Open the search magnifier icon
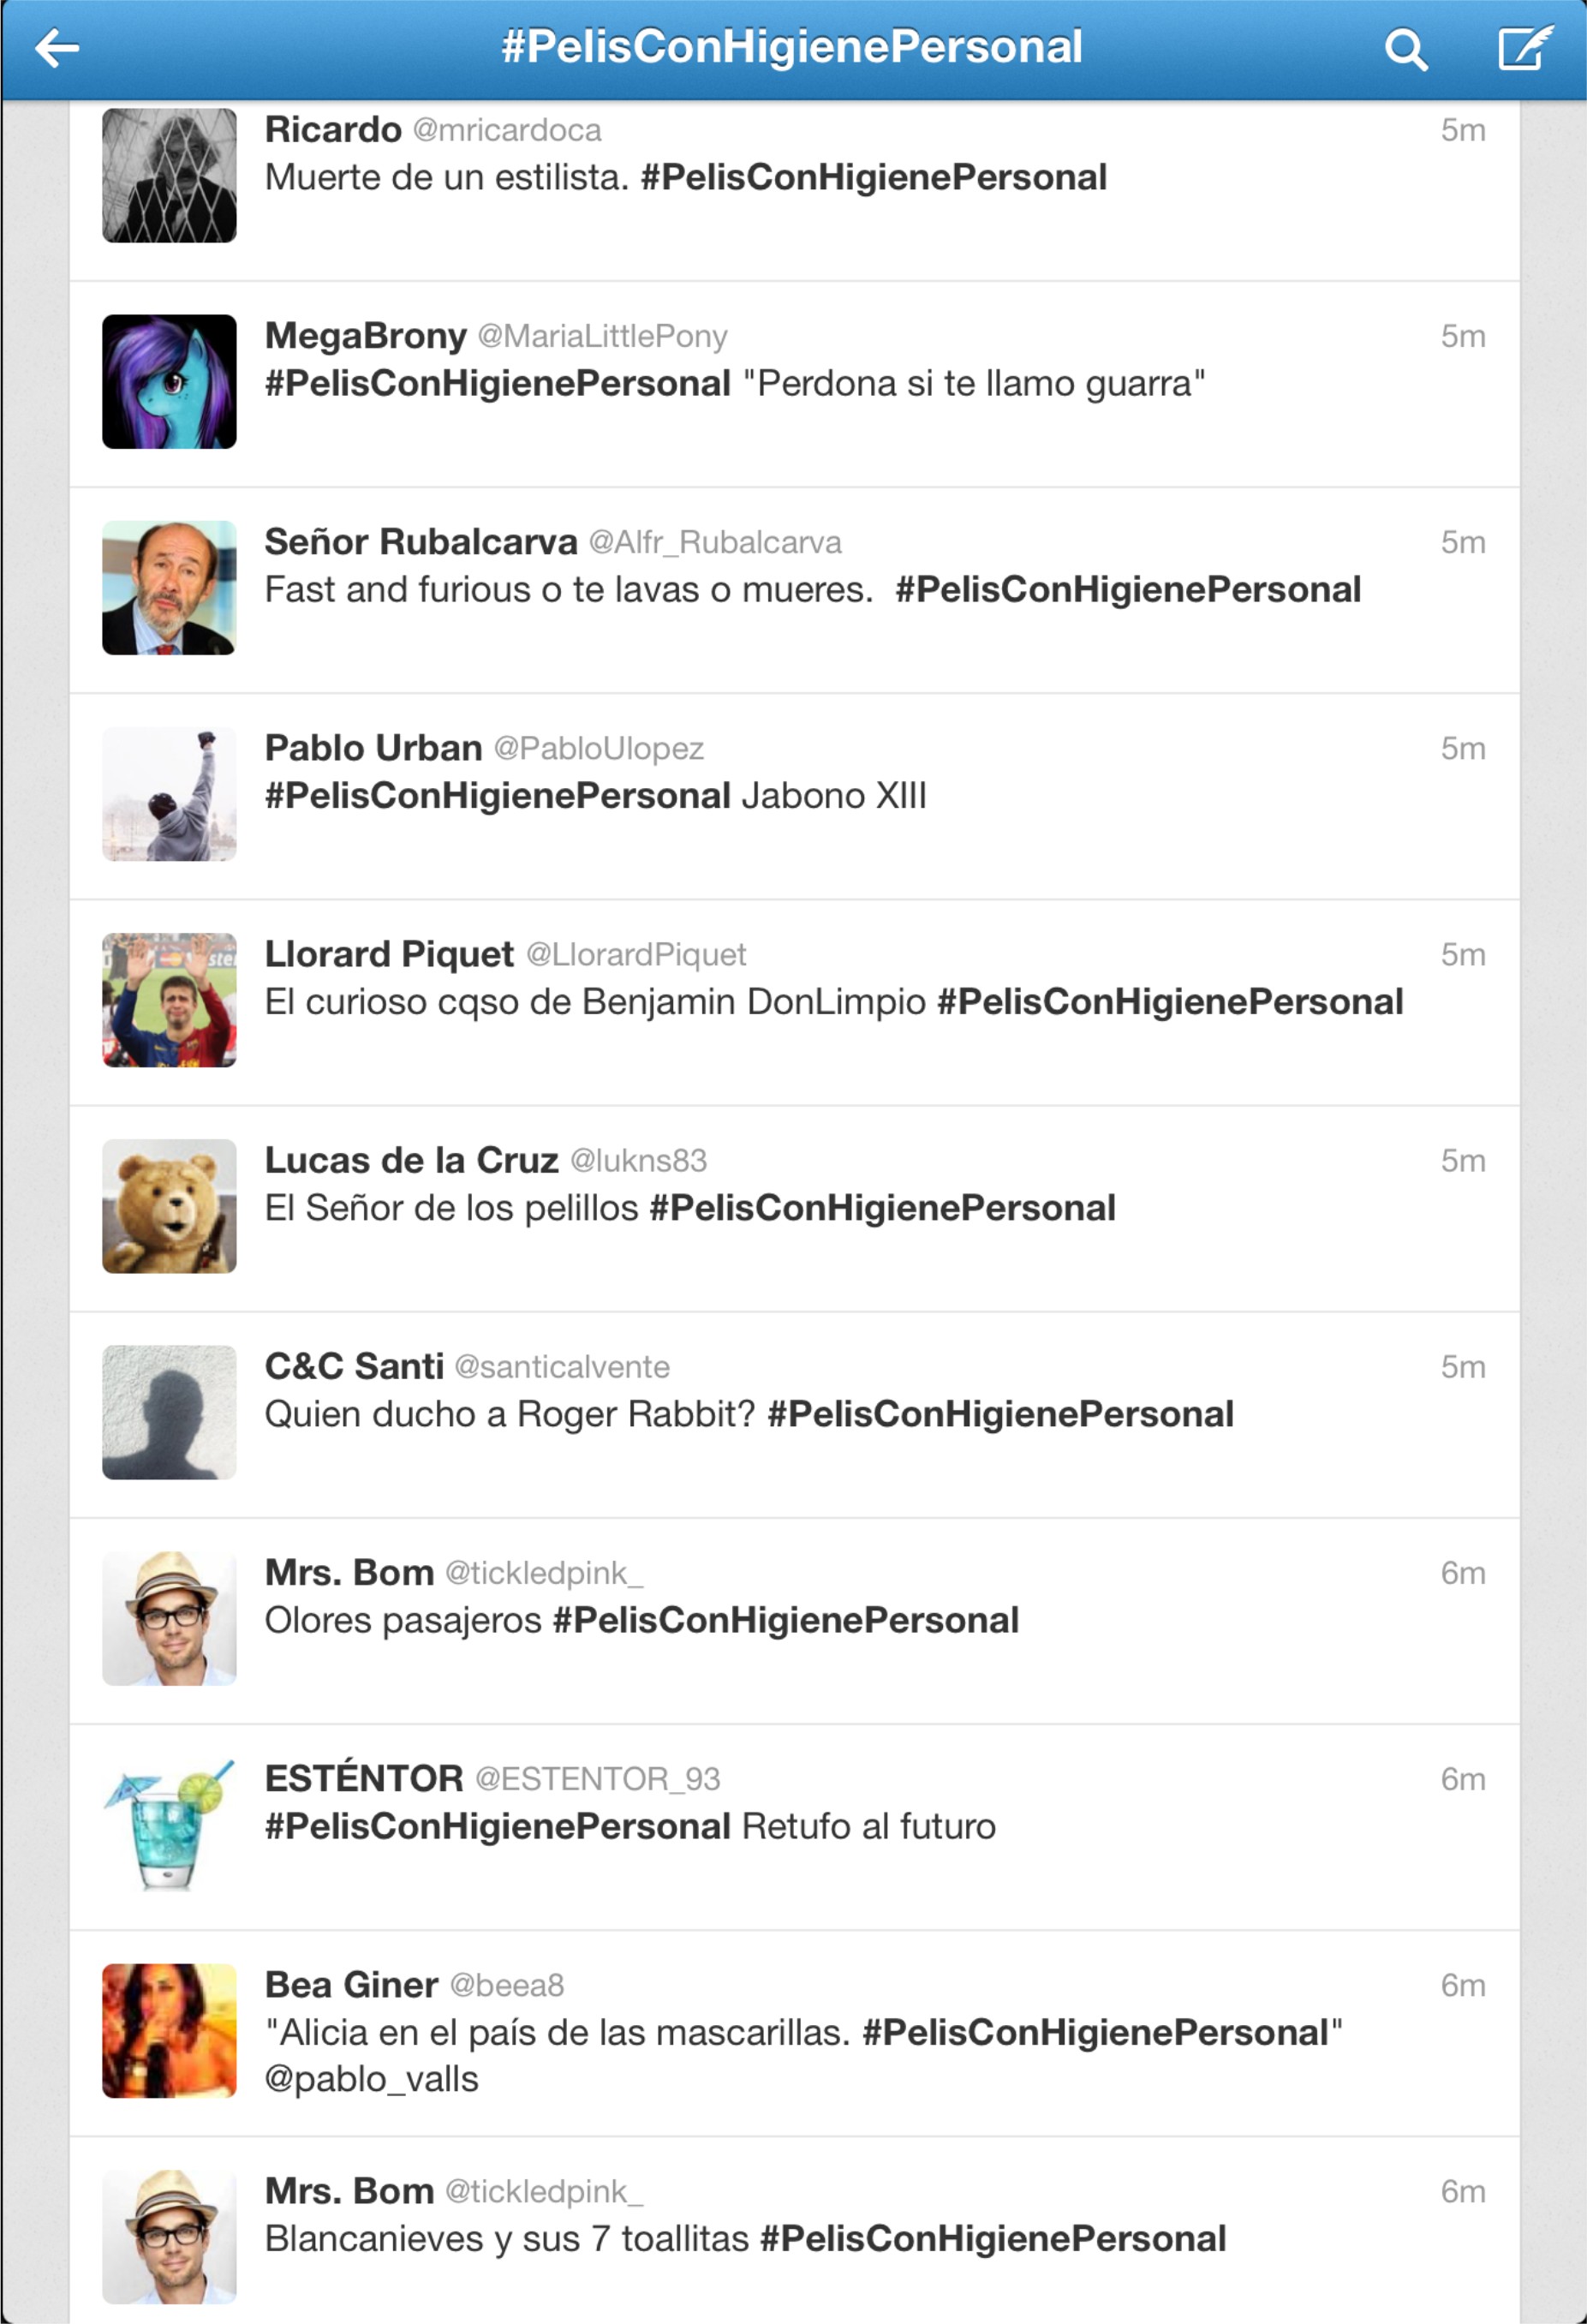Viewport: 1587px width, 2324px height. pos(1405,49)
